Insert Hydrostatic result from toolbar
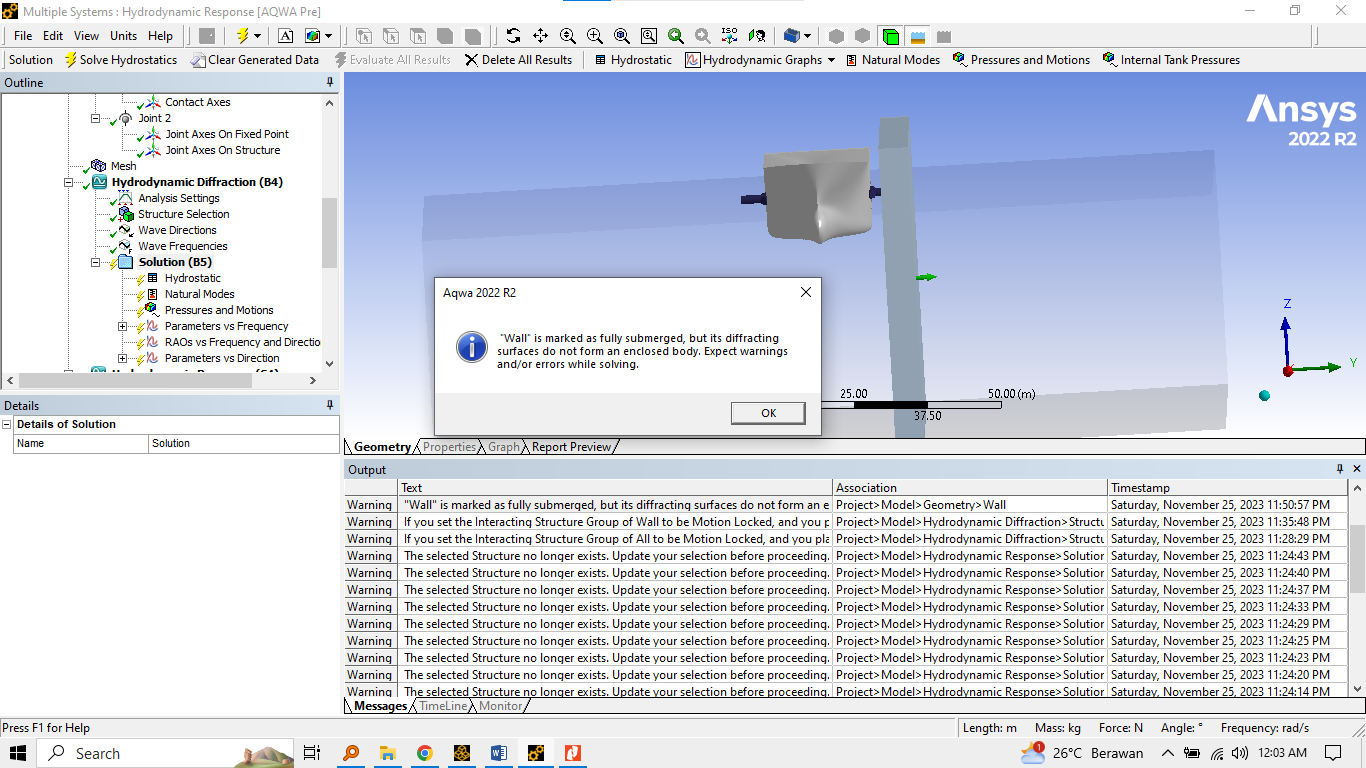The width and height of the screenshot is (1366, 768). coord(632,60)
